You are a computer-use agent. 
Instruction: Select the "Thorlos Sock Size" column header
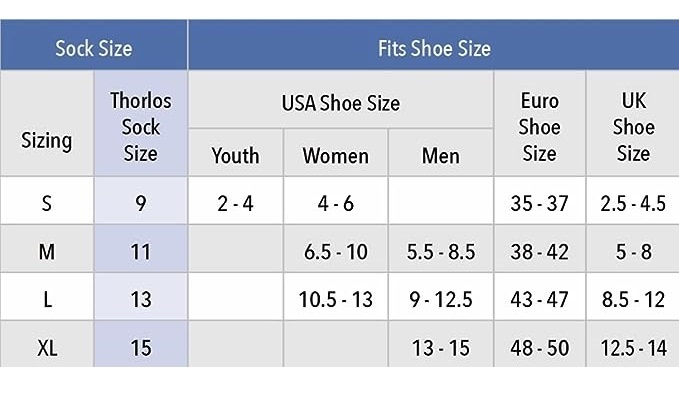140,127
